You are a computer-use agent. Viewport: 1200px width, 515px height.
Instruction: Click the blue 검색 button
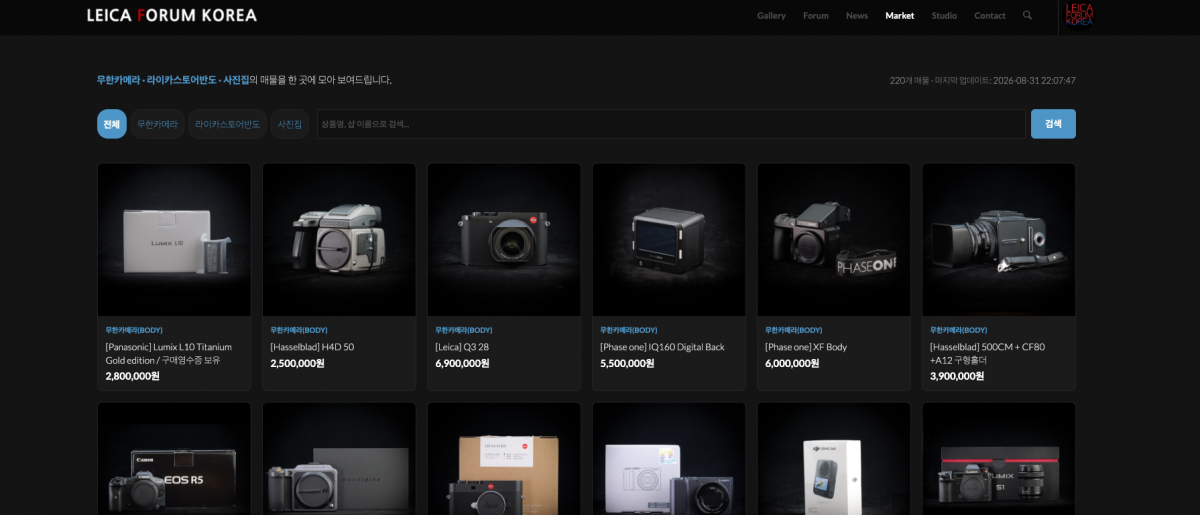pos(1053,124)
